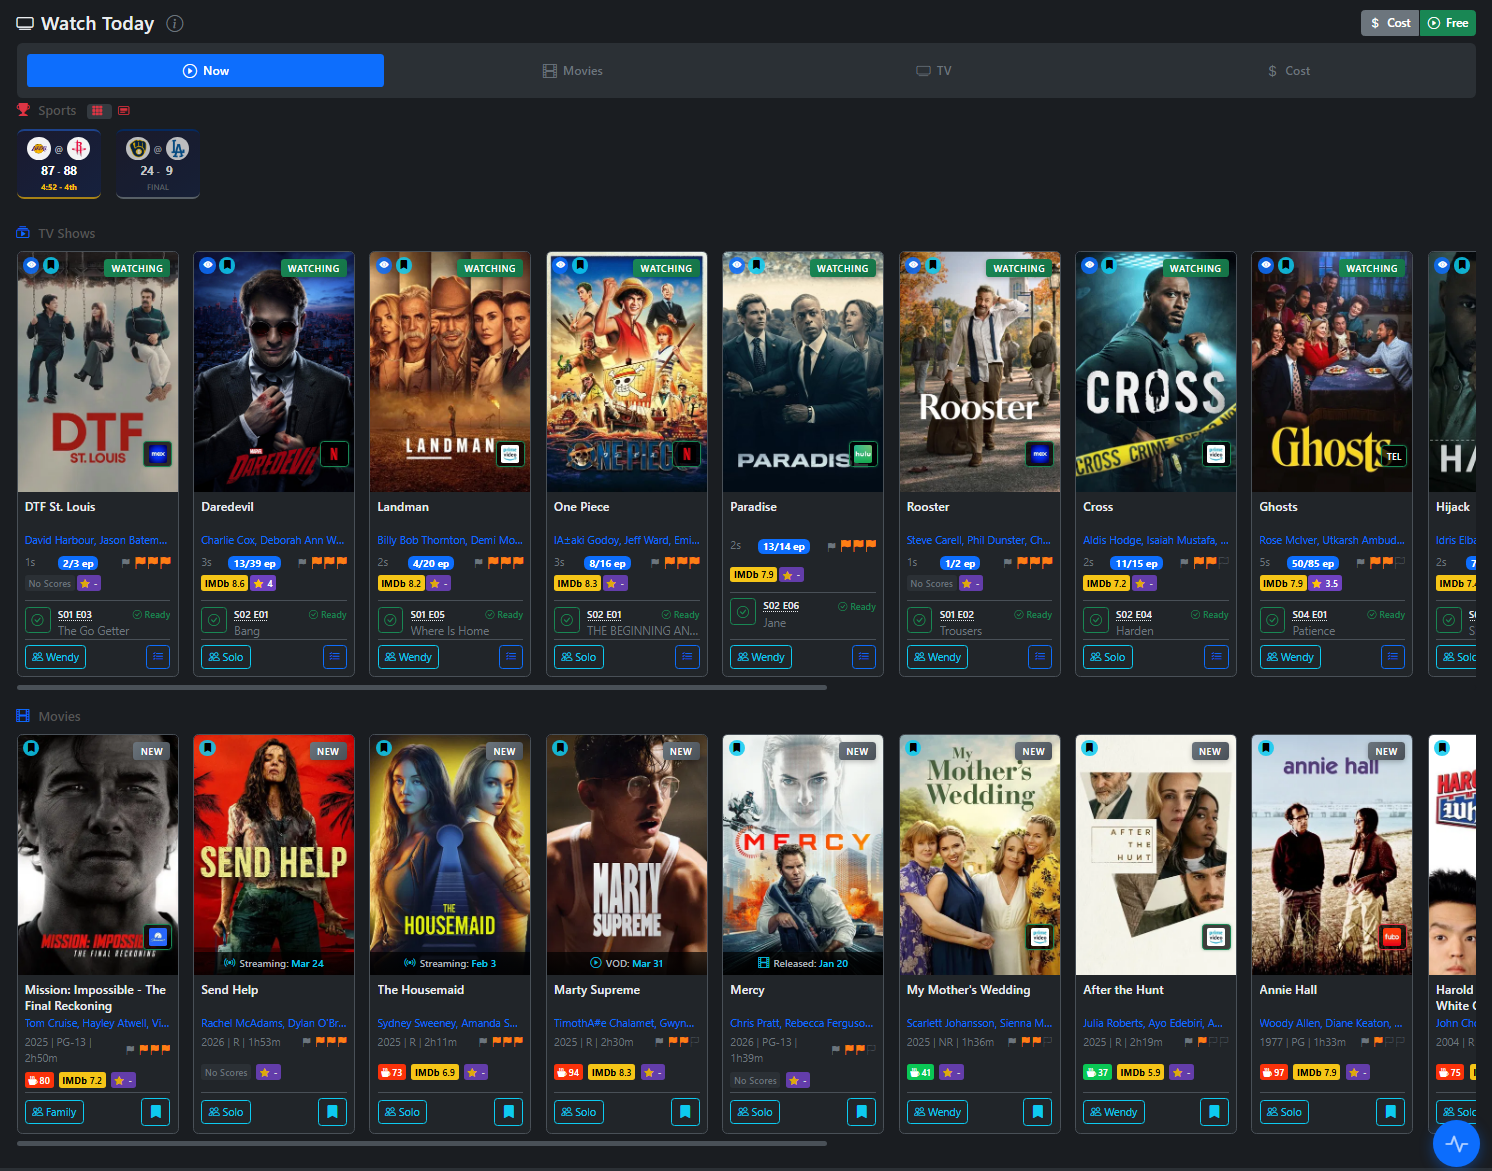The image size is (1492, 1171).
Task: Click the TV Shows horizontal scrollbar
Action: click(422, 688)
